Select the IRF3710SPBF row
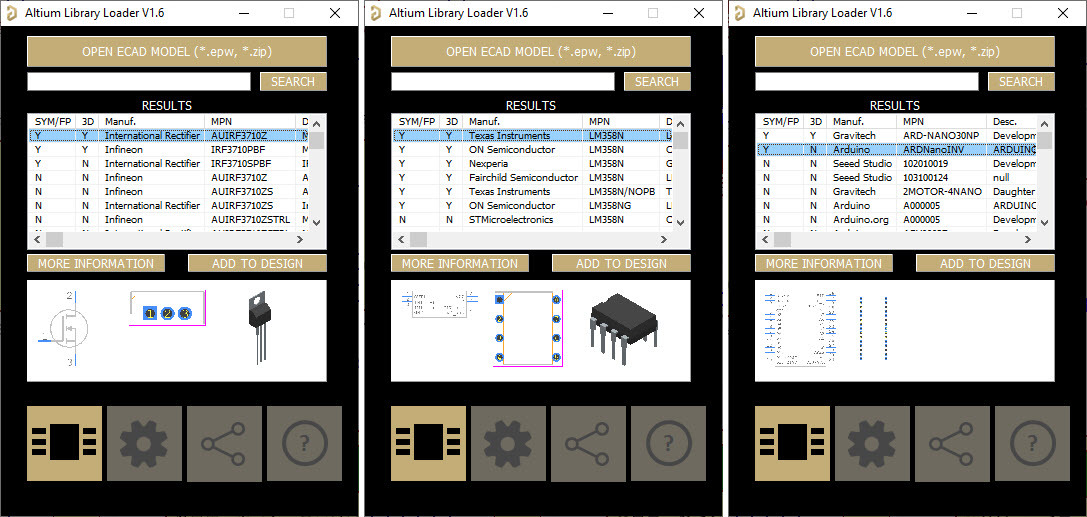Viewport: 1087px width, 517px height. tap(168, 164)
